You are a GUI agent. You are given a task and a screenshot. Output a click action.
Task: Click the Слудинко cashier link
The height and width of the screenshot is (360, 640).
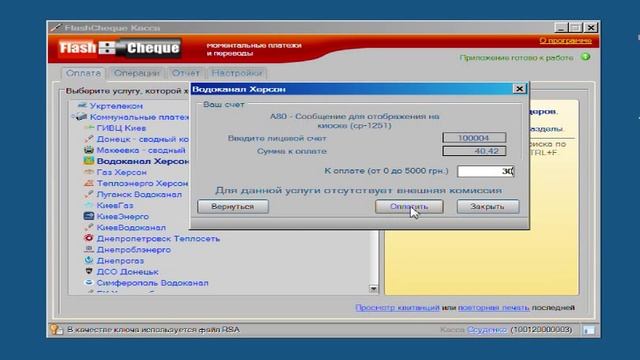(487, 329)
